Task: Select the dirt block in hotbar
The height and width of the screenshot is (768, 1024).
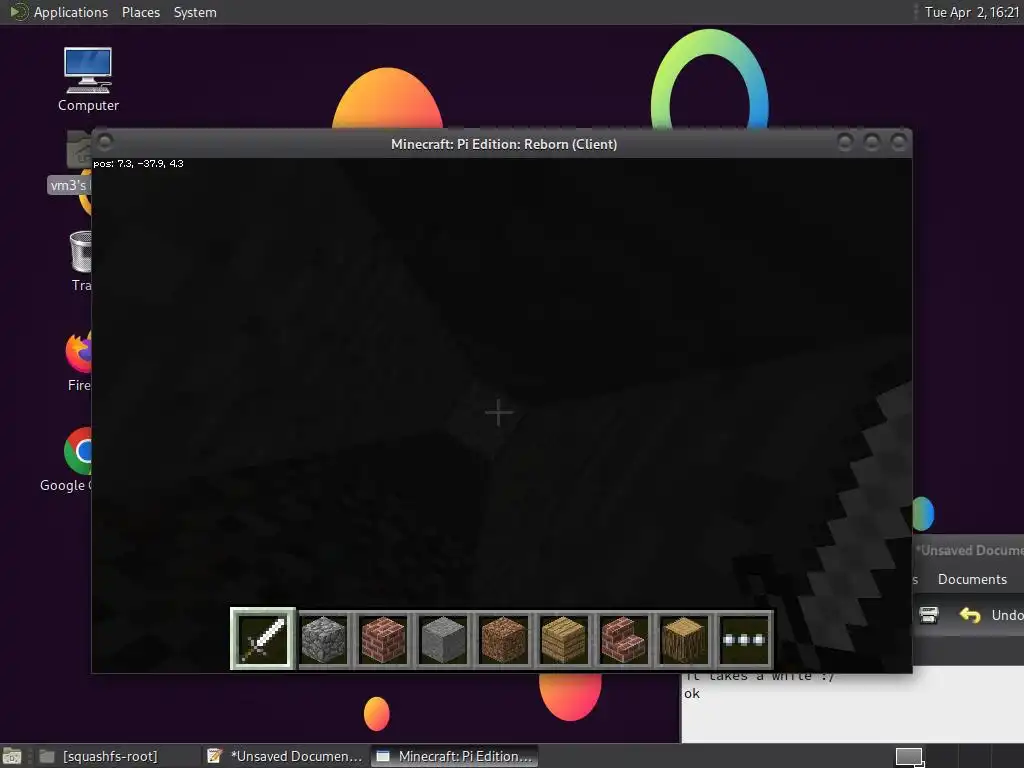Action: tap(504, 639)
